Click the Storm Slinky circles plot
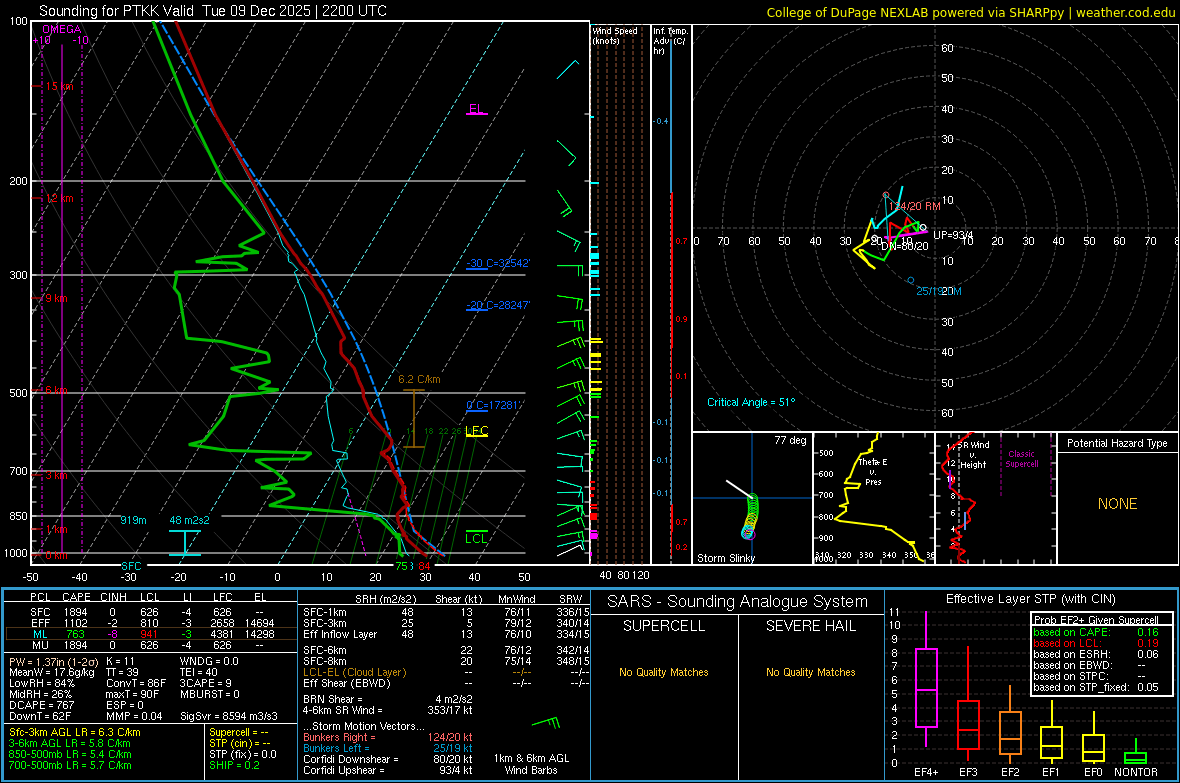 (x=750, y=516)
